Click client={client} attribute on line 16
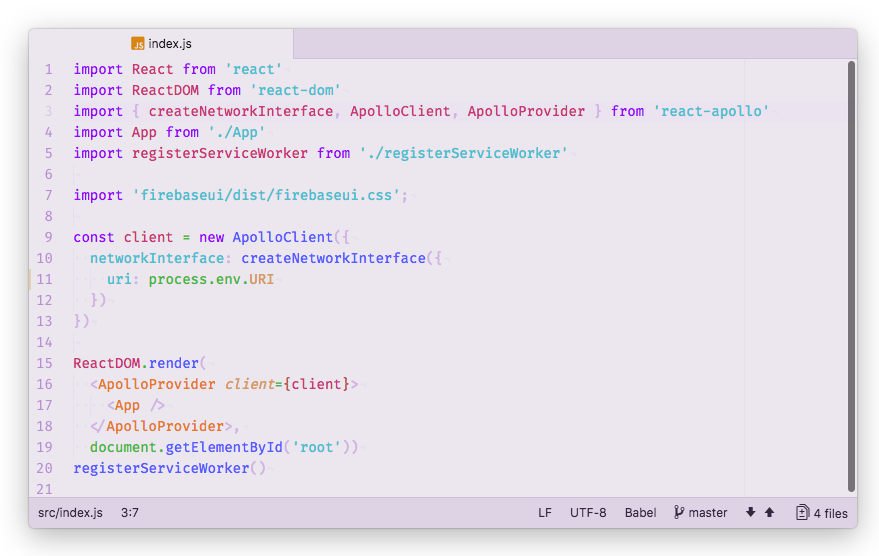Screen dimensions: 879x556 (287, 384)
